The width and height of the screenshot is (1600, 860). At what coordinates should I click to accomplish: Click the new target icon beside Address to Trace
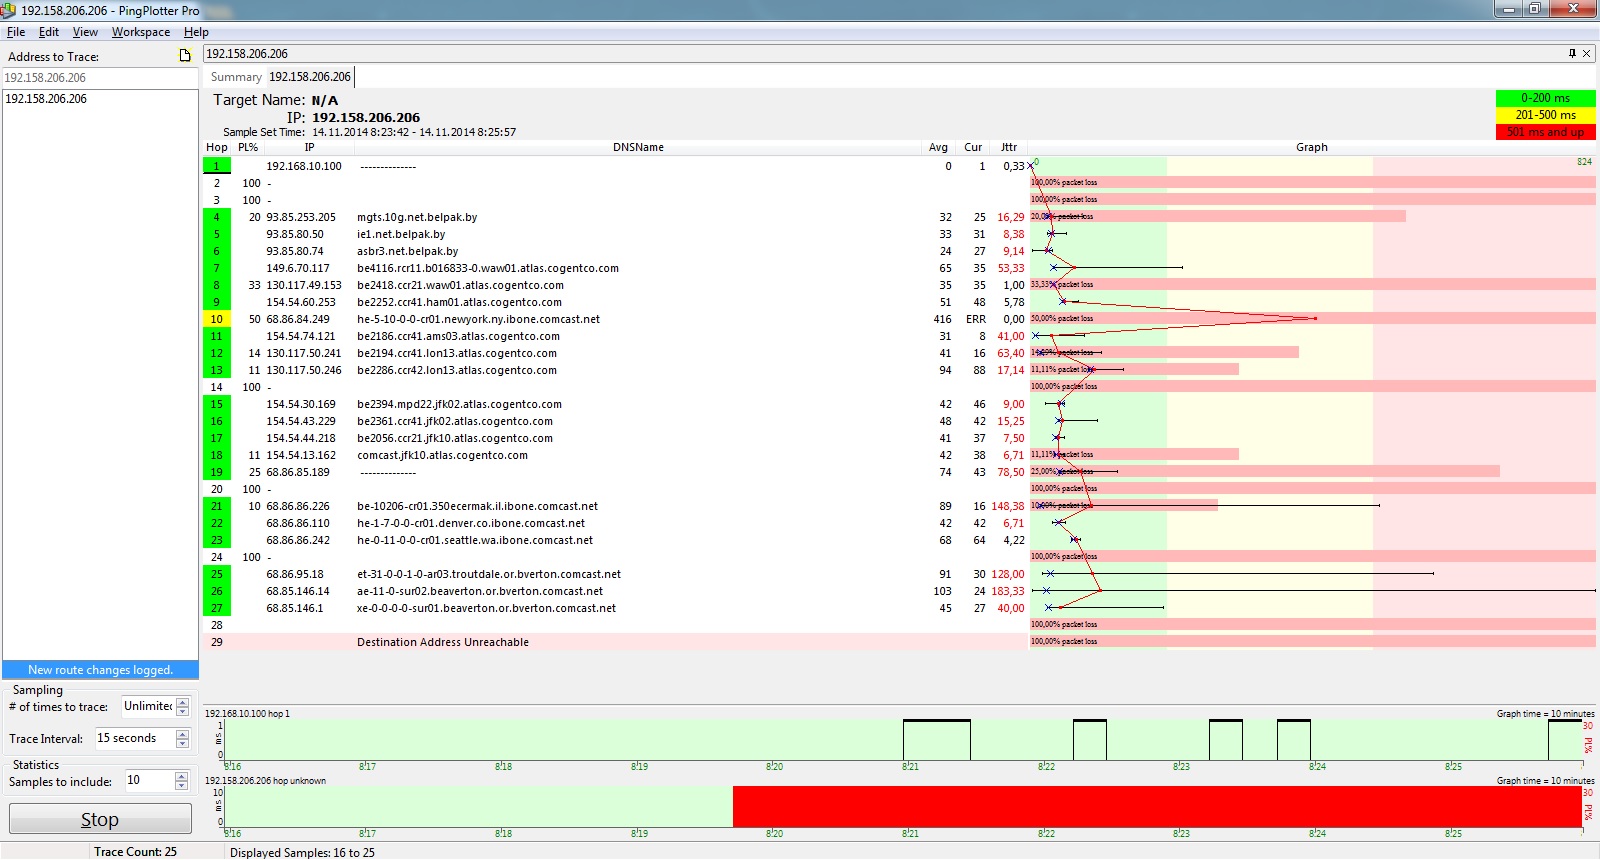coord(185,56)
